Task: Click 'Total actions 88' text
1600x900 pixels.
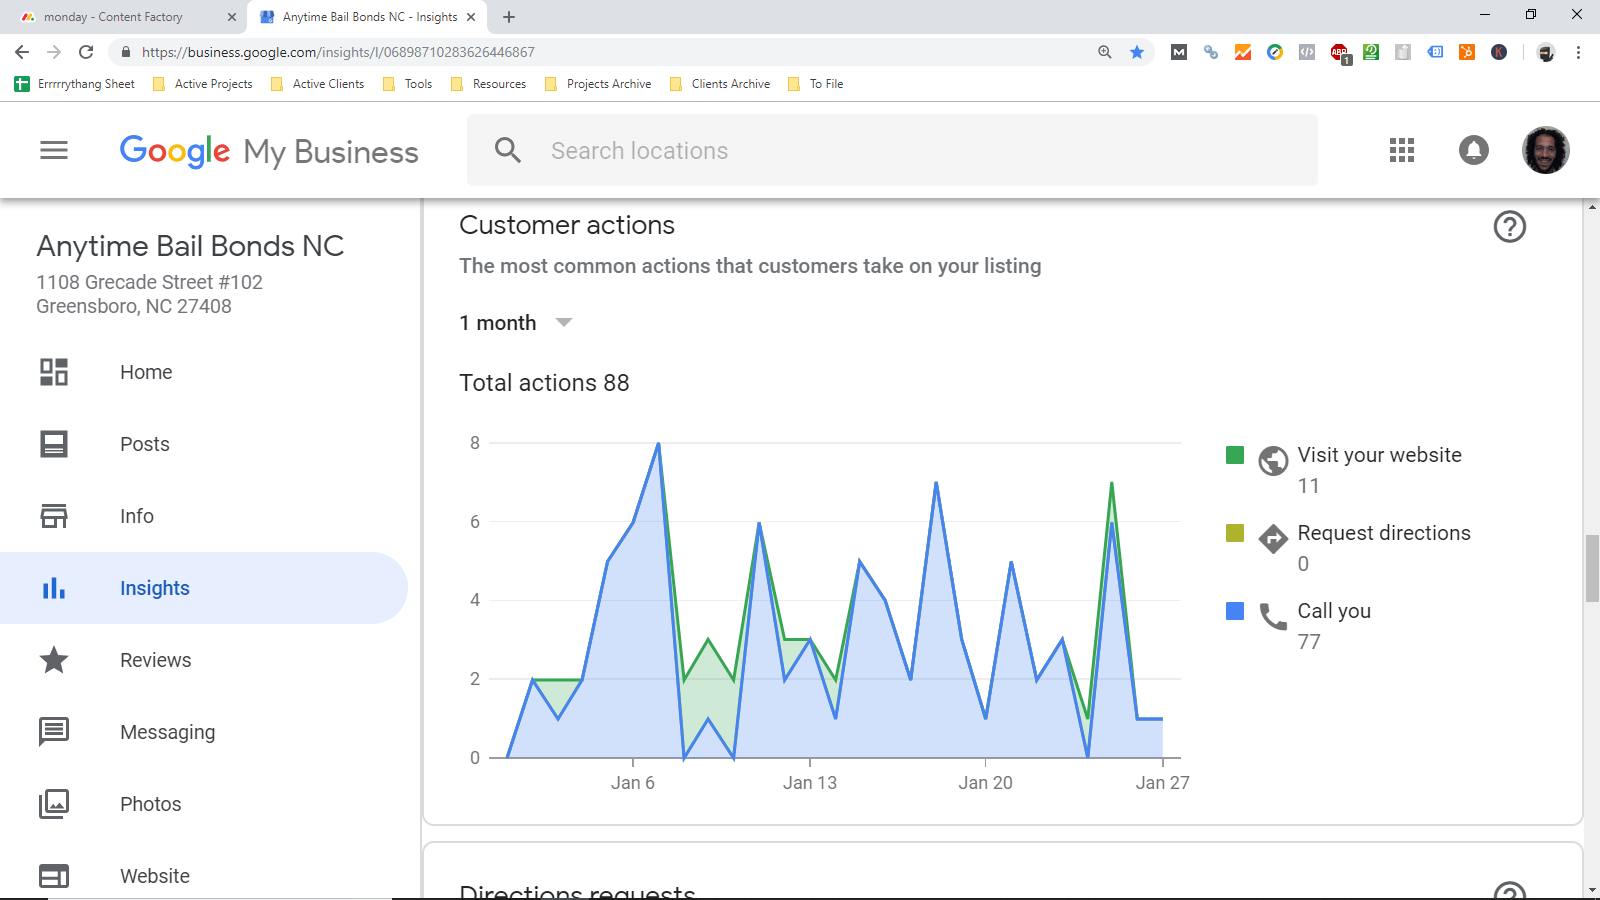Action: click(x=544, y=383)
